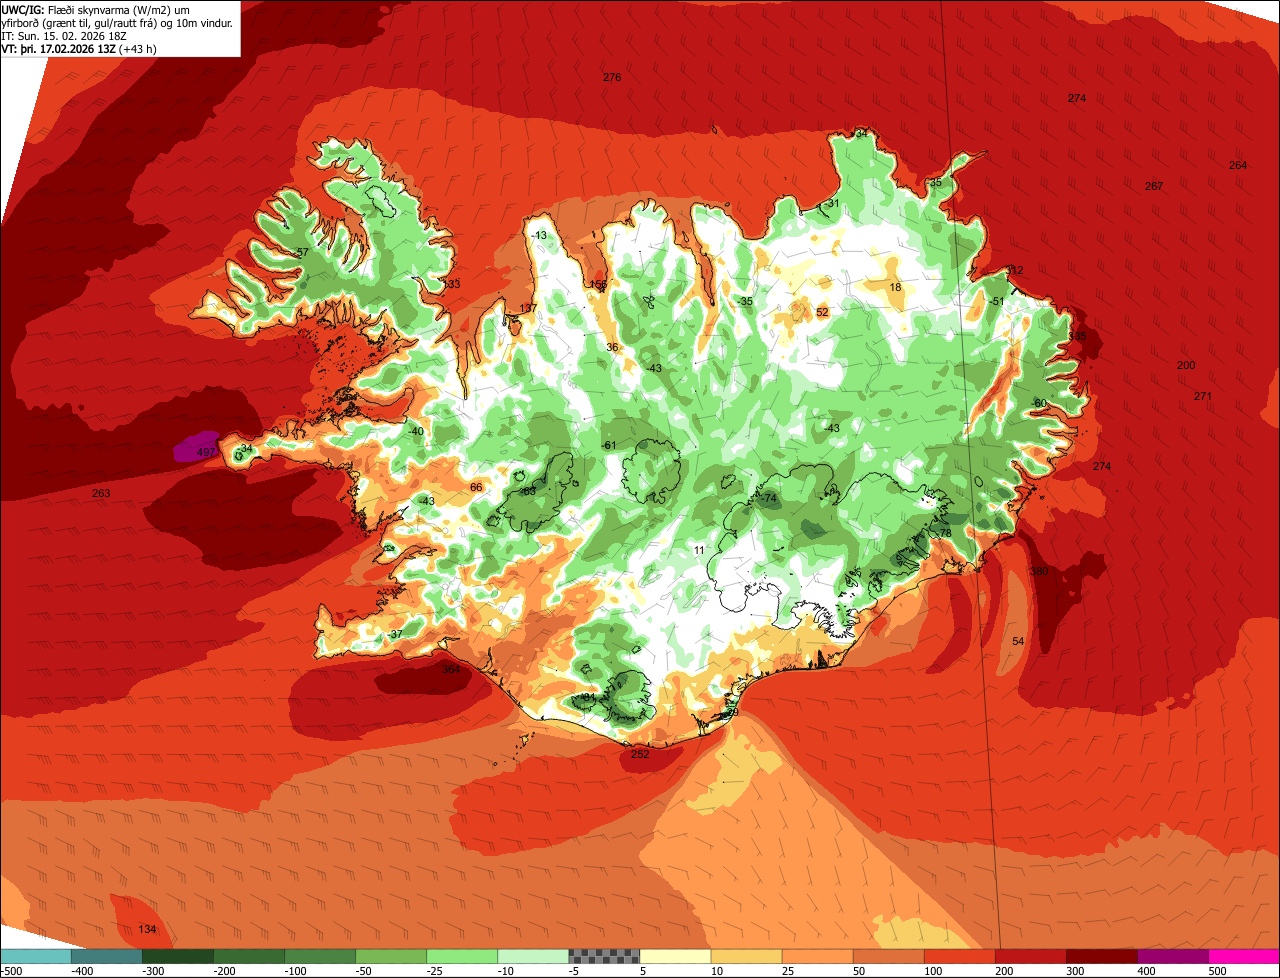Click the 497 value on the purple patch
Screen dimensions: 1280x978
click(x=206, y=453)
